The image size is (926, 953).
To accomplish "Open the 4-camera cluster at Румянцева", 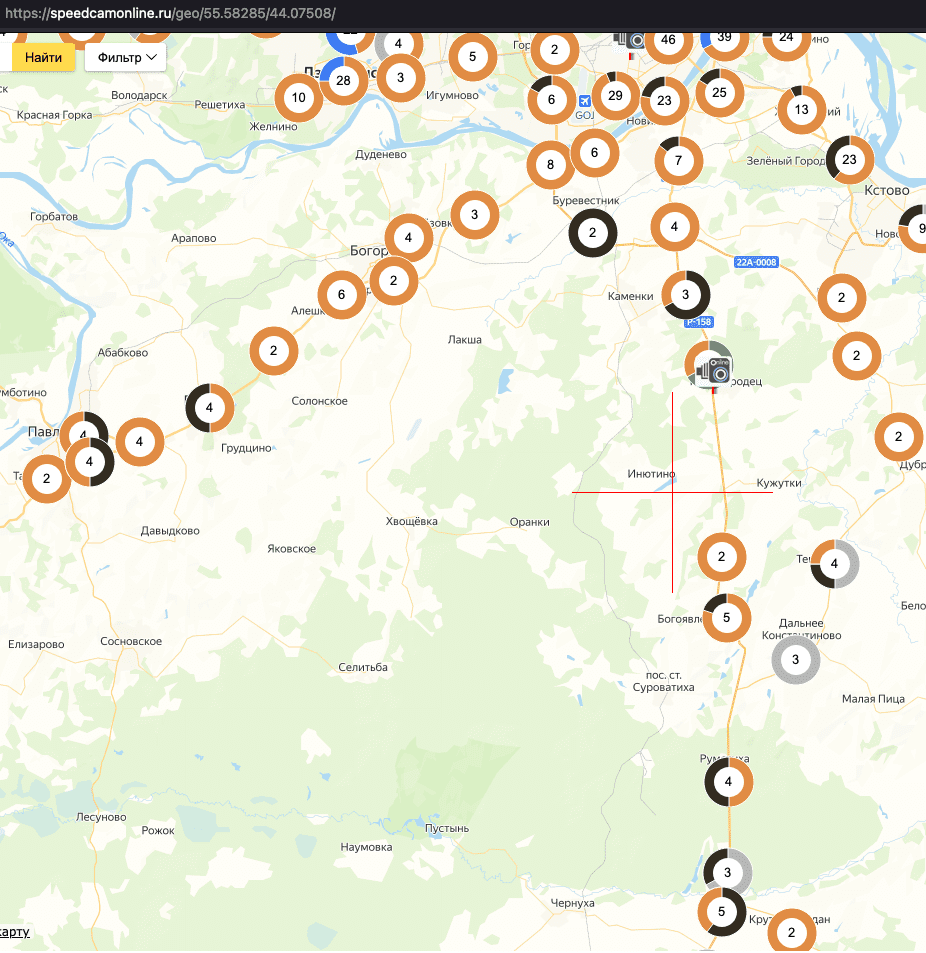I will click(729, 782).
